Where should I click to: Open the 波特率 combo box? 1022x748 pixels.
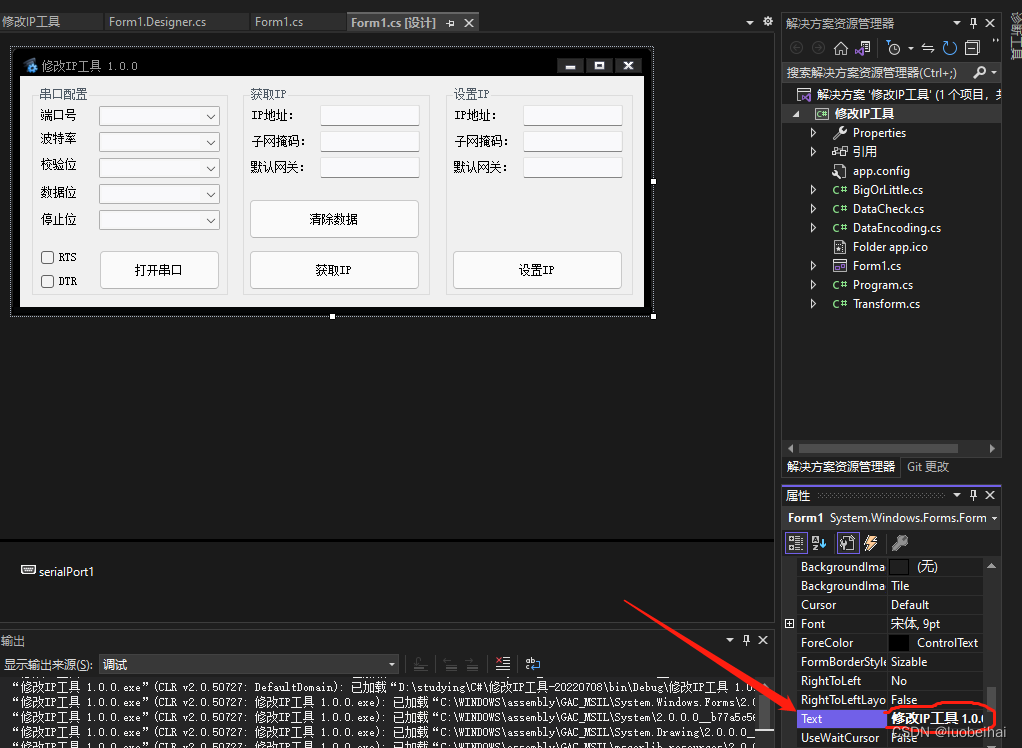click(x=159, y=142)
